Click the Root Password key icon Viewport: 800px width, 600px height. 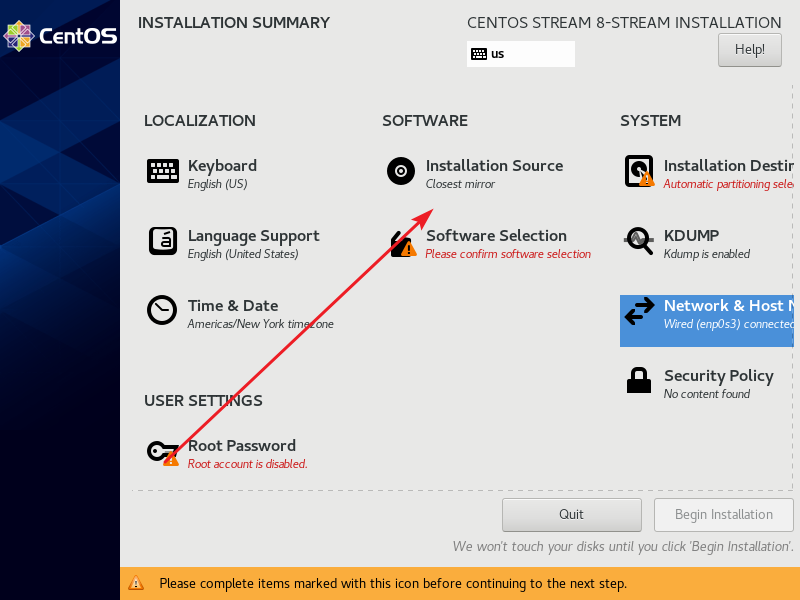162,451
